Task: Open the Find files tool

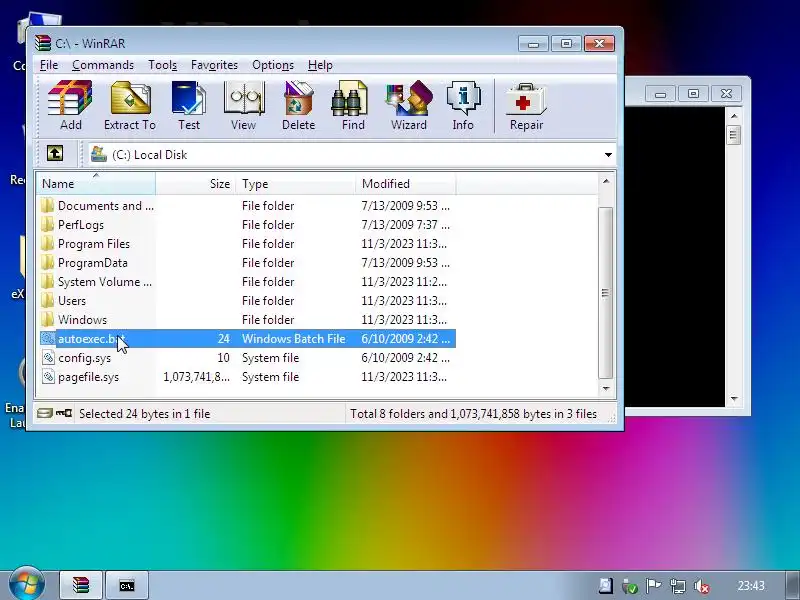Action: click(x=353, y=106)
